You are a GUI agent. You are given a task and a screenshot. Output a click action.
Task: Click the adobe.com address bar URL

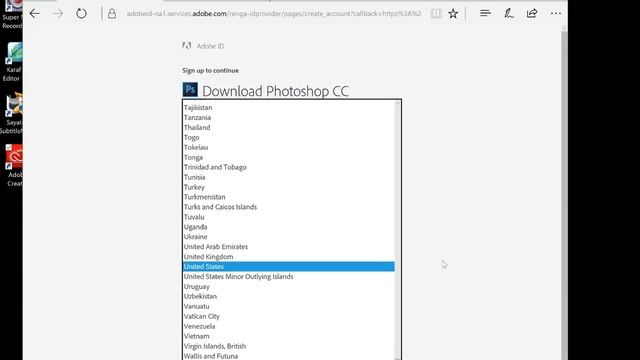[273, 13]
